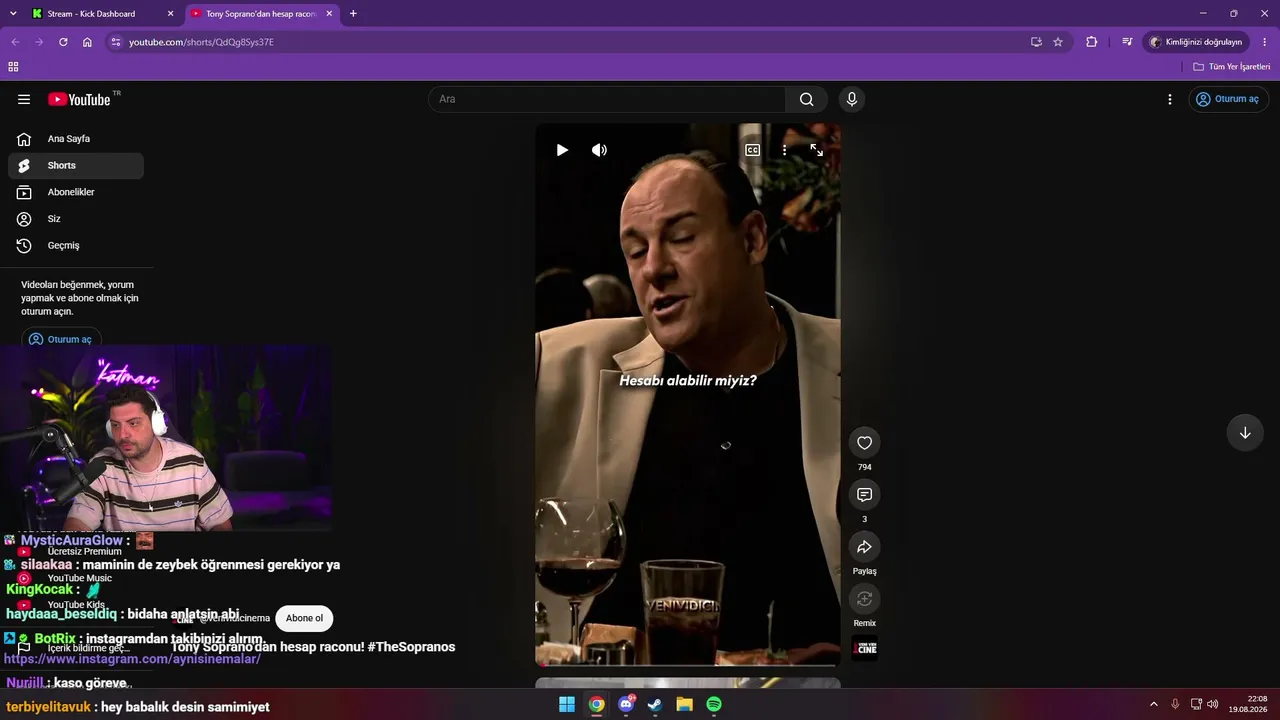Image resolution: width=1280 pixels, height=720 pixels.
Task: Mute the Shorts video volume
Action: tap(599, 150)
